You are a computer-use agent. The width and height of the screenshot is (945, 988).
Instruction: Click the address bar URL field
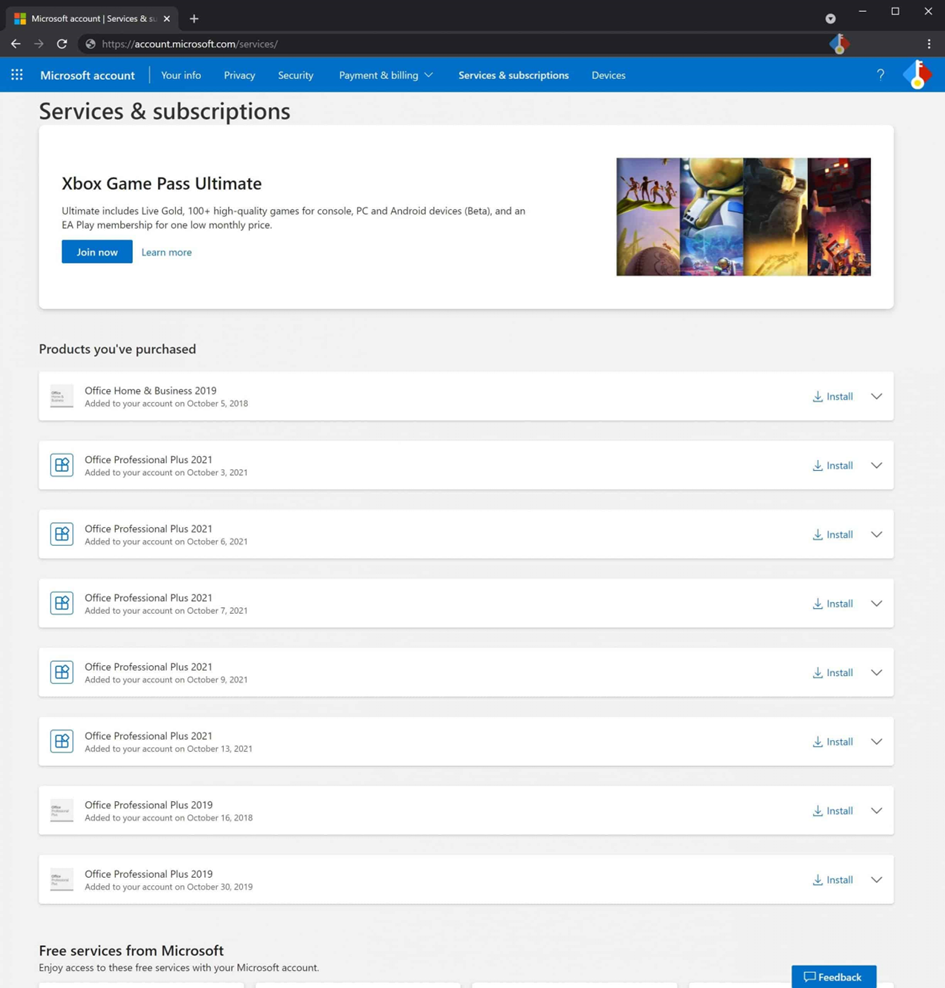[454, 43]
